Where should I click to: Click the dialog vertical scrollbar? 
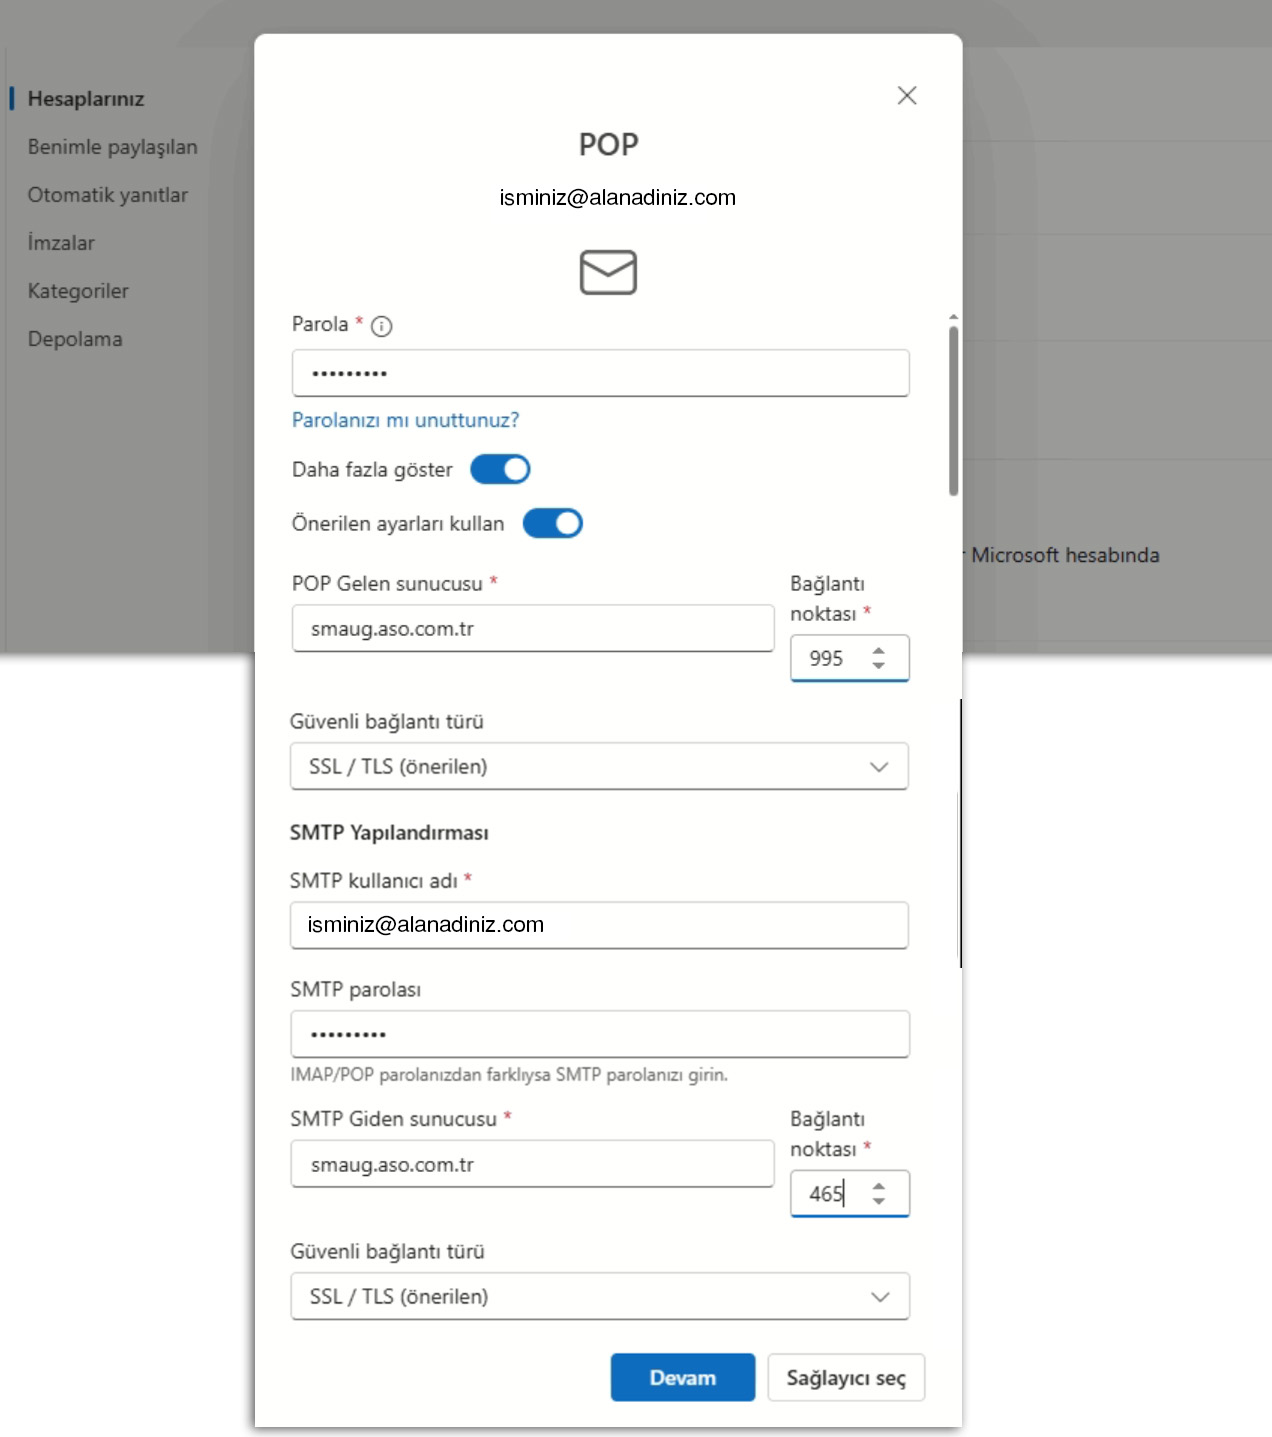pyautogui.click(x=953, y=410)
